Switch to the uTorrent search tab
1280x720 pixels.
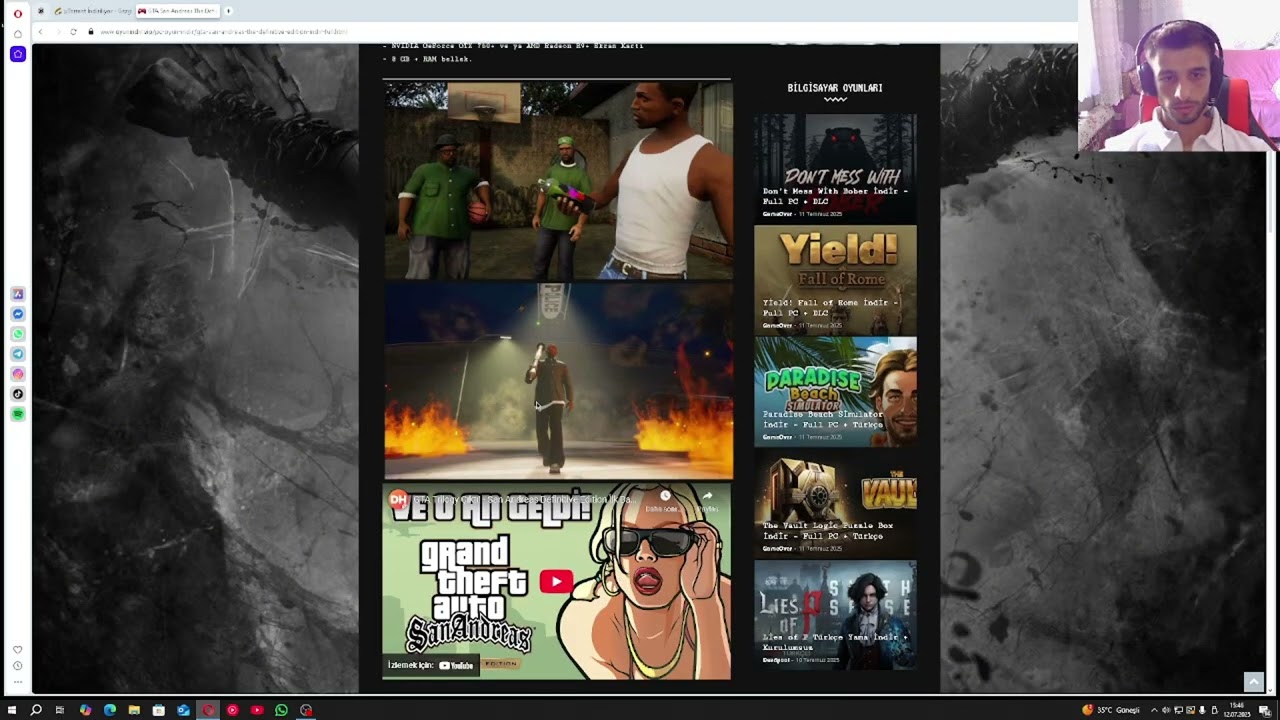(92, 11)
